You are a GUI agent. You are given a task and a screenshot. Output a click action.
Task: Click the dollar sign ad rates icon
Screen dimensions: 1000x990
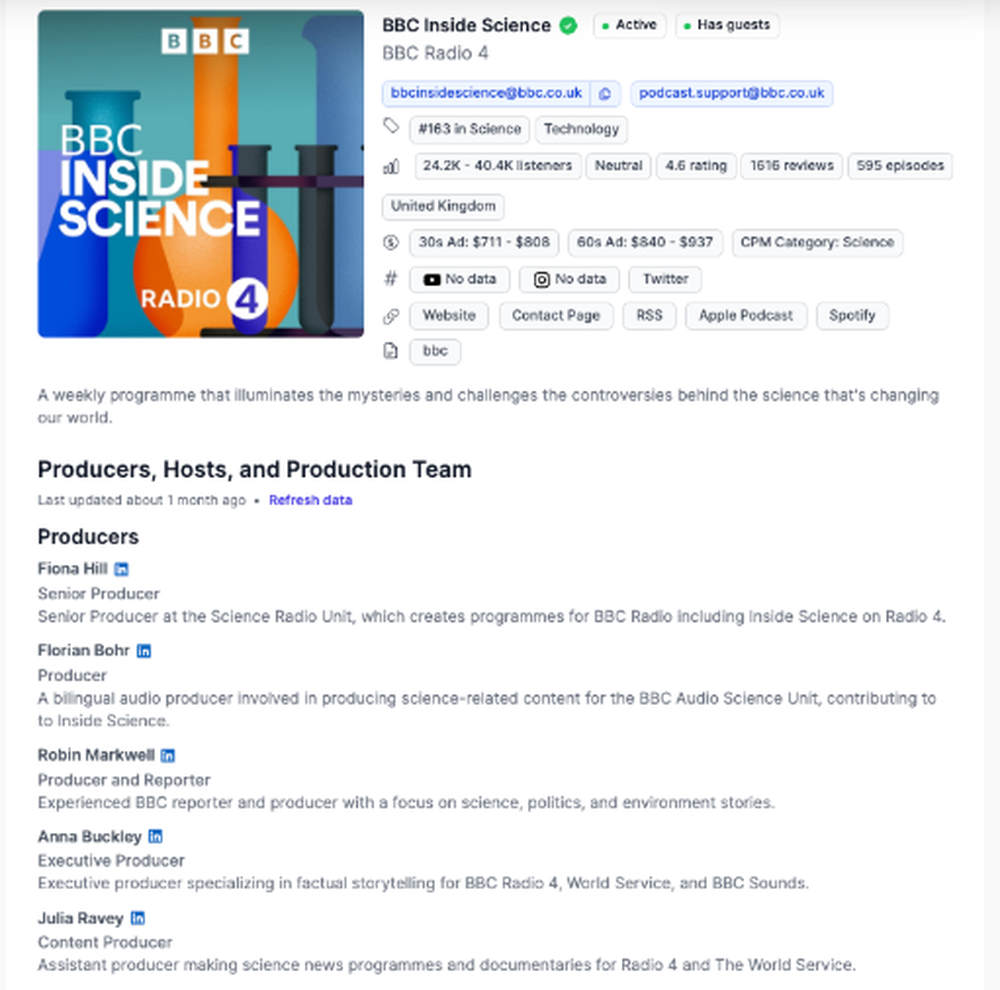coord(391,242)
